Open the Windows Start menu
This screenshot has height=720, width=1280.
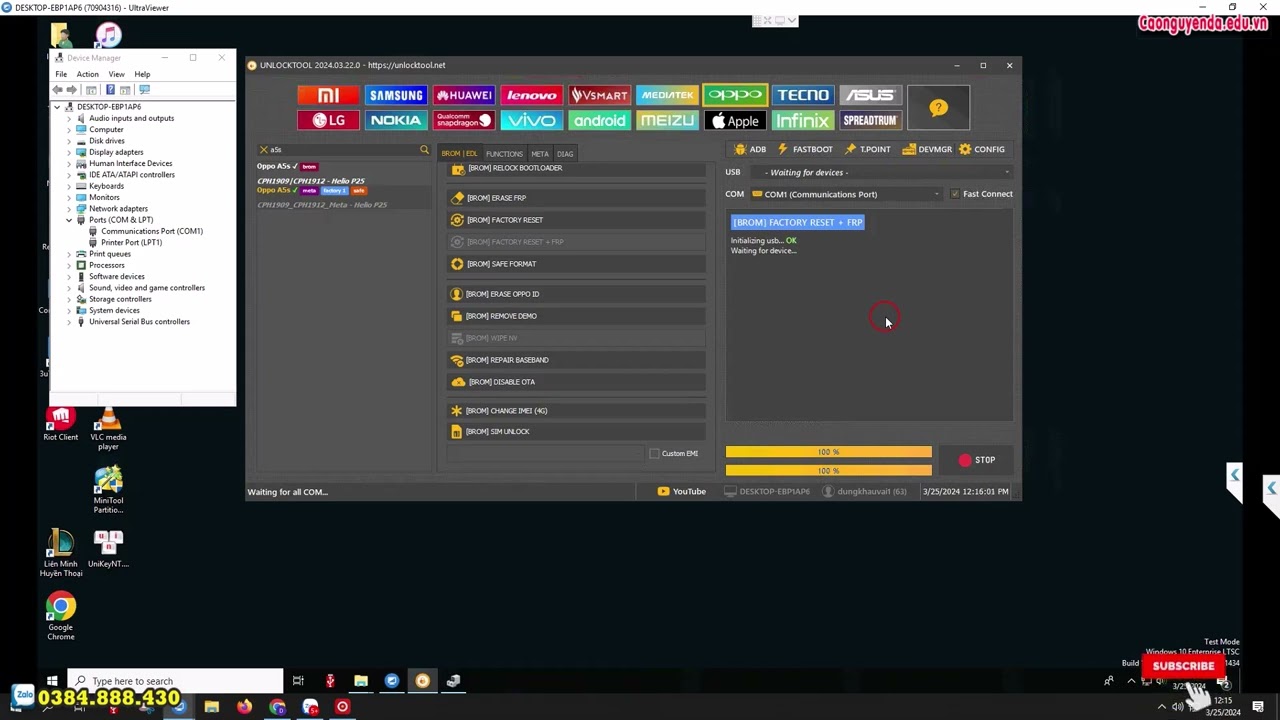pyautogui.click(x=52, y=681)
